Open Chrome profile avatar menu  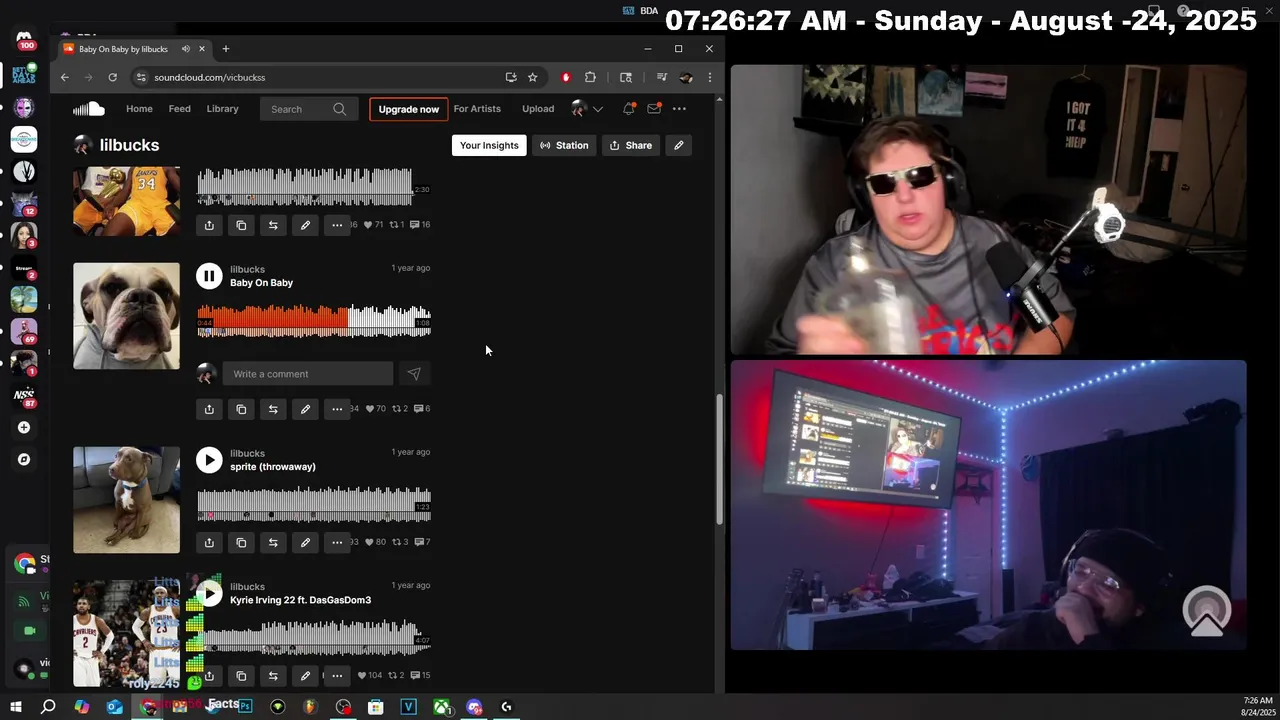pyautogui.click(x=686, y=77)
